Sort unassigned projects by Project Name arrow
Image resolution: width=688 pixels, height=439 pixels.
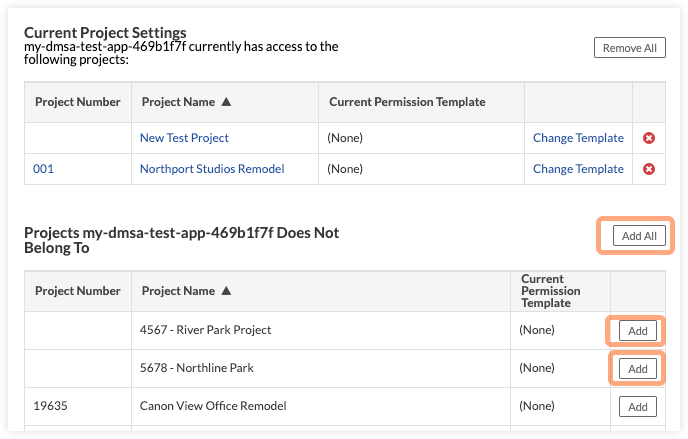227,291
